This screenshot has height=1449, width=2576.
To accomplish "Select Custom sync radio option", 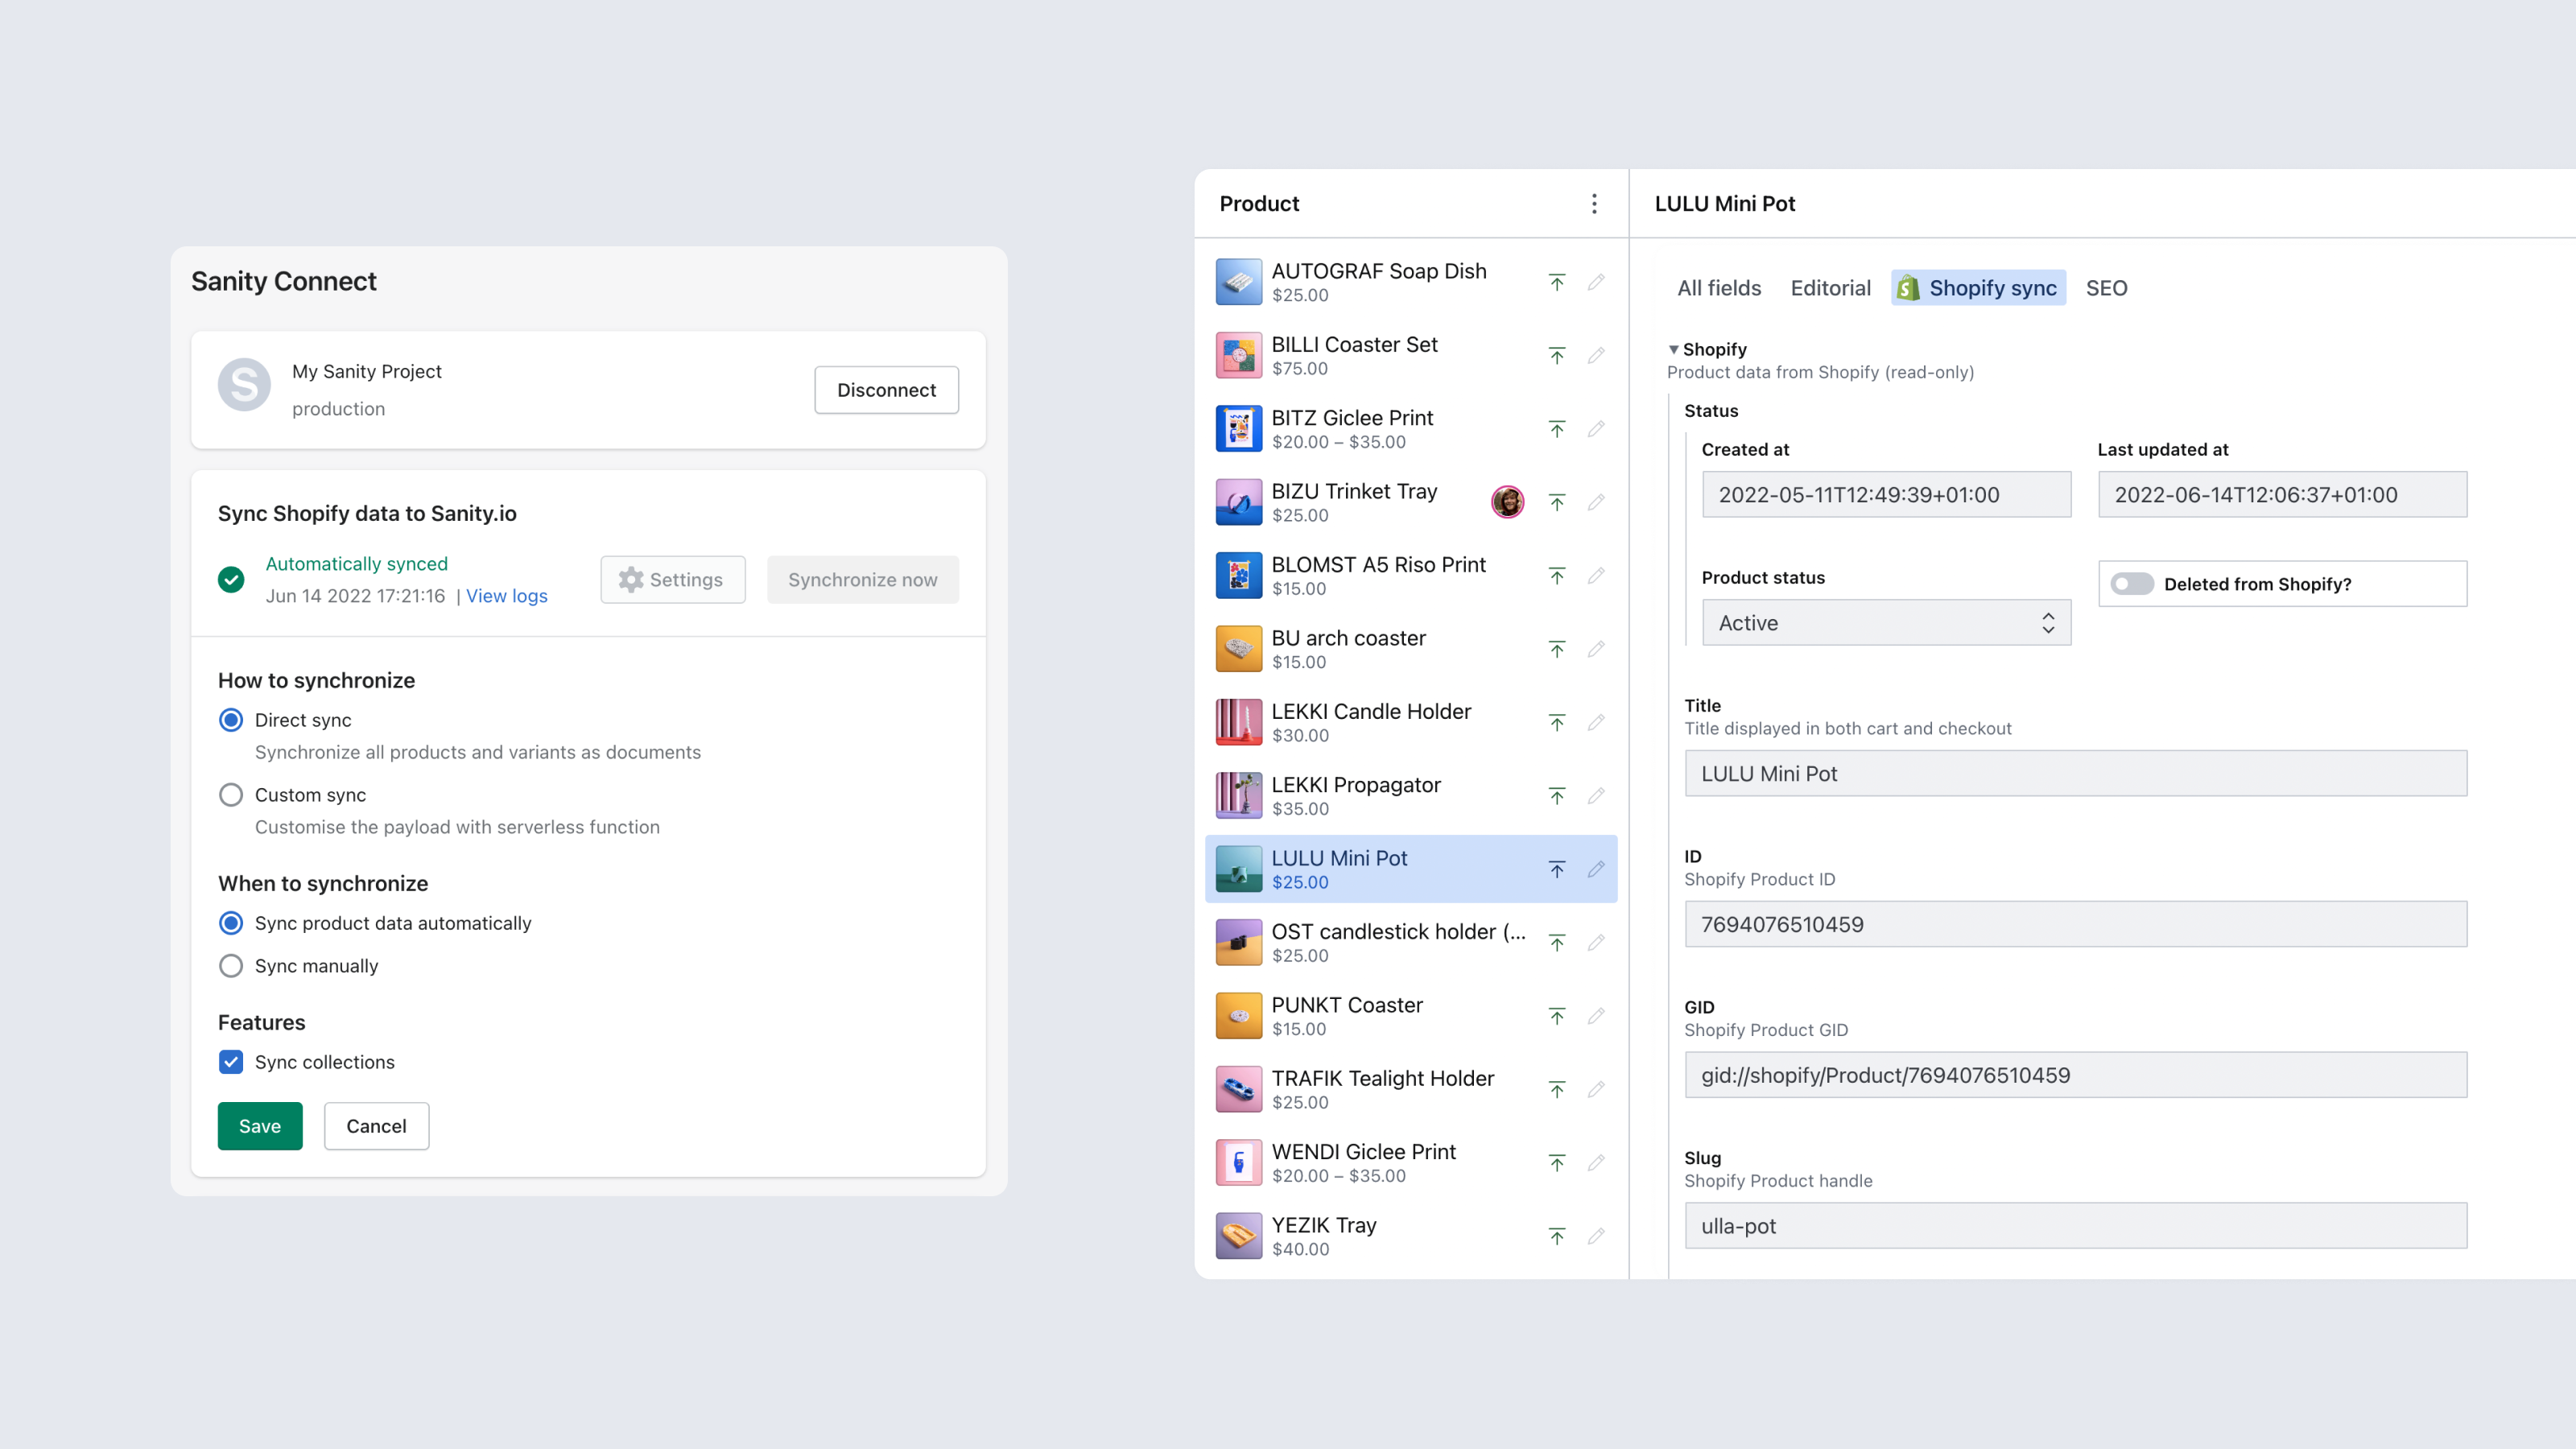I will pyautogui.click(x=231, y=795).
